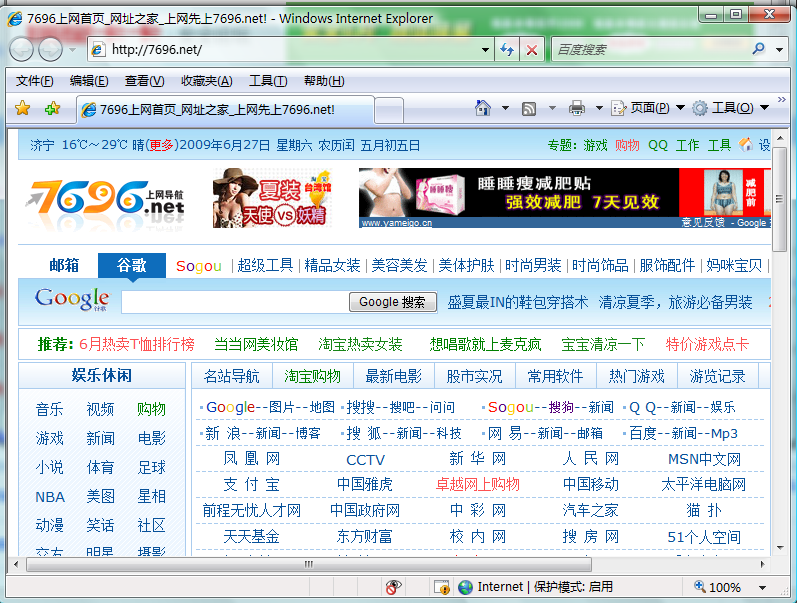
Task: Select the 常用软件 tab
Action: point(555,376)
